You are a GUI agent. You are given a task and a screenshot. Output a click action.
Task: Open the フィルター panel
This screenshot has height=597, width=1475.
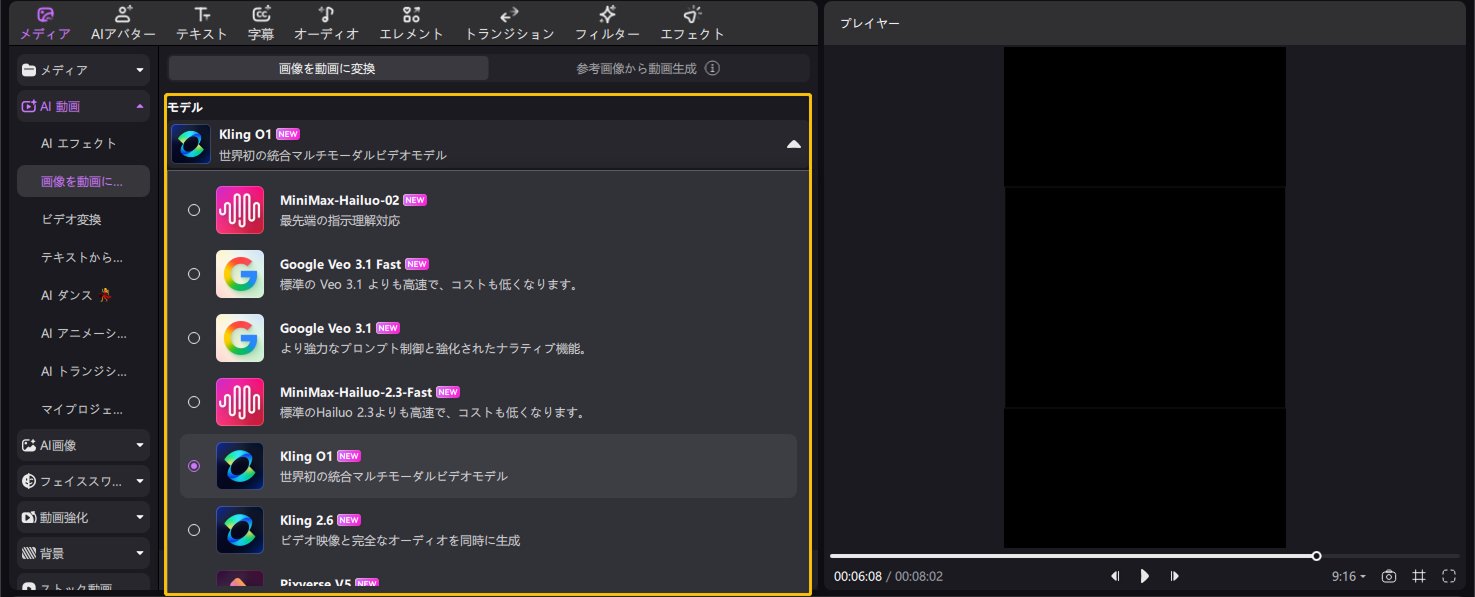(x=607, y=22)
